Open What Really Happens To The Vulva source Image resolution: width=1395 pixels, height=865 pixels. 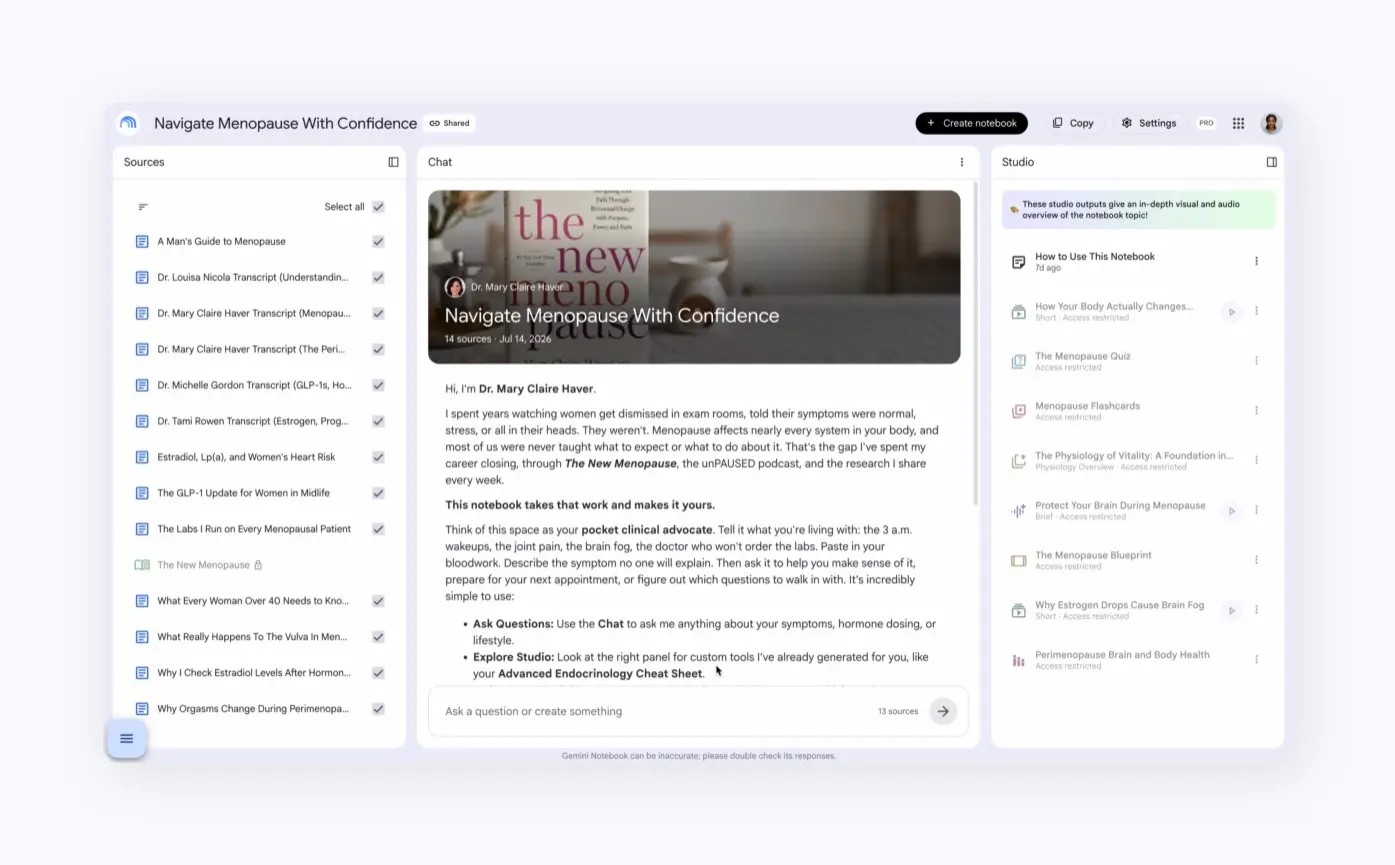point(253,637)
